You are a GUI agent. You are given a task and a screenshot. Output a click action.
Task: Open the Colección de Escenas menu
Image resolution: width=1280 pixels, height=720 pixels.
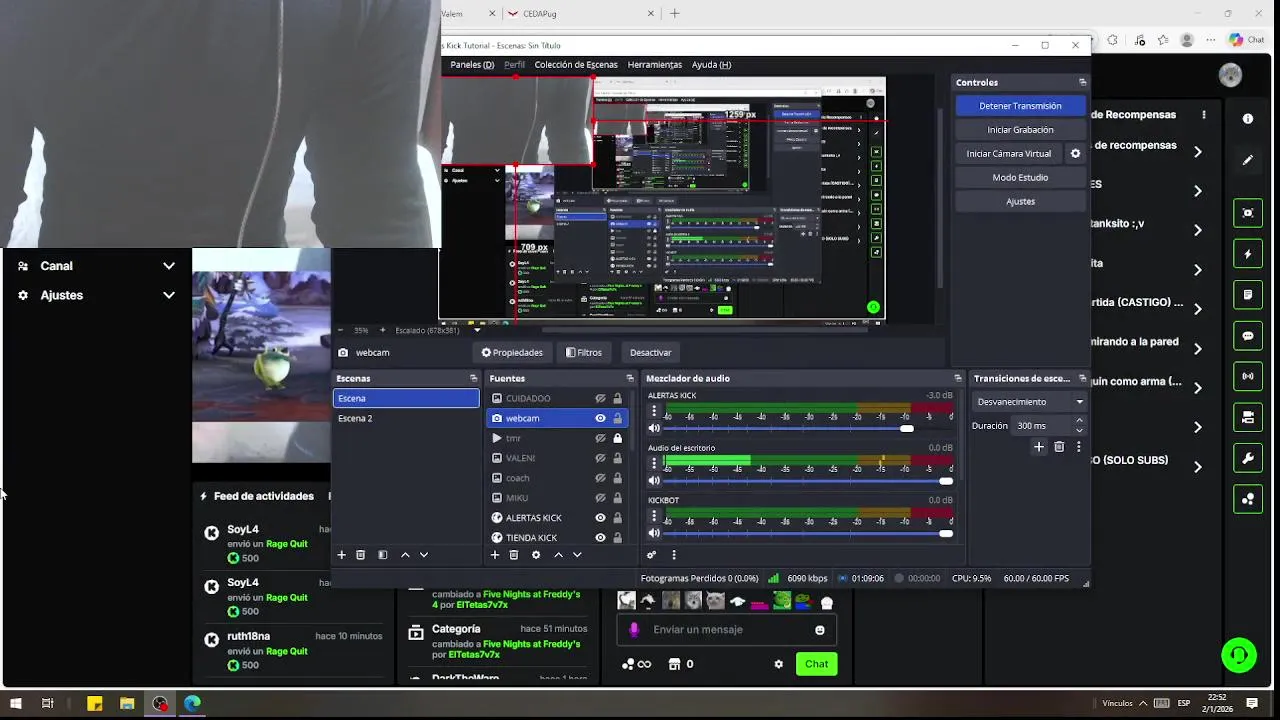(x=576, y=65)
